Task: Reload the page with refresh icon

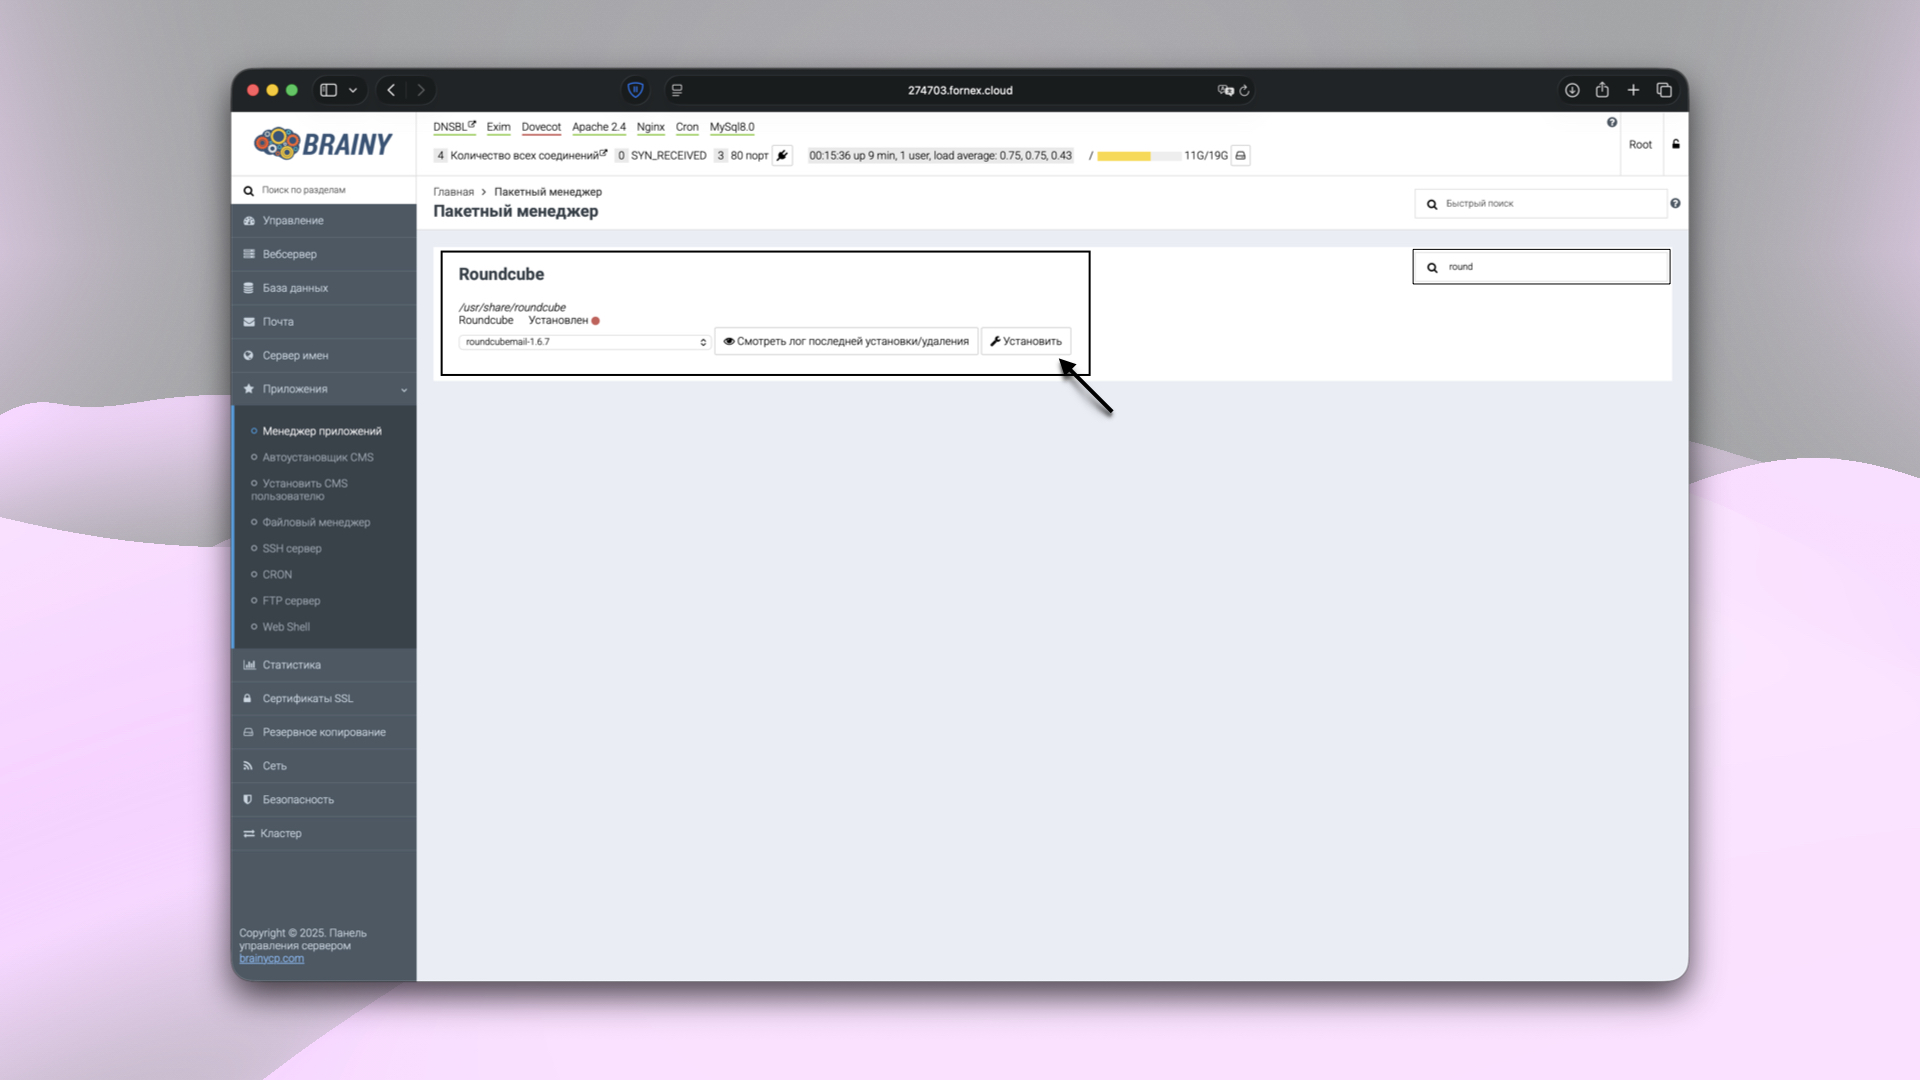Action: tap(1244, 90)
